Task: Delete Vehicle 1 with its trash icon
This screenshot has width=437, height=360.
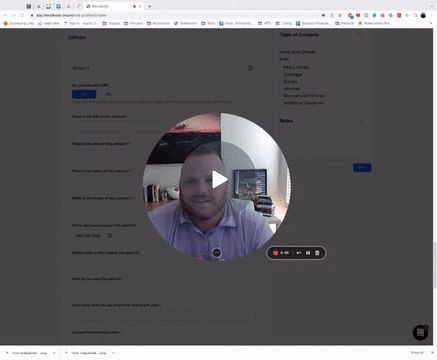Action: pyautogui.click(x=250, y=68)
